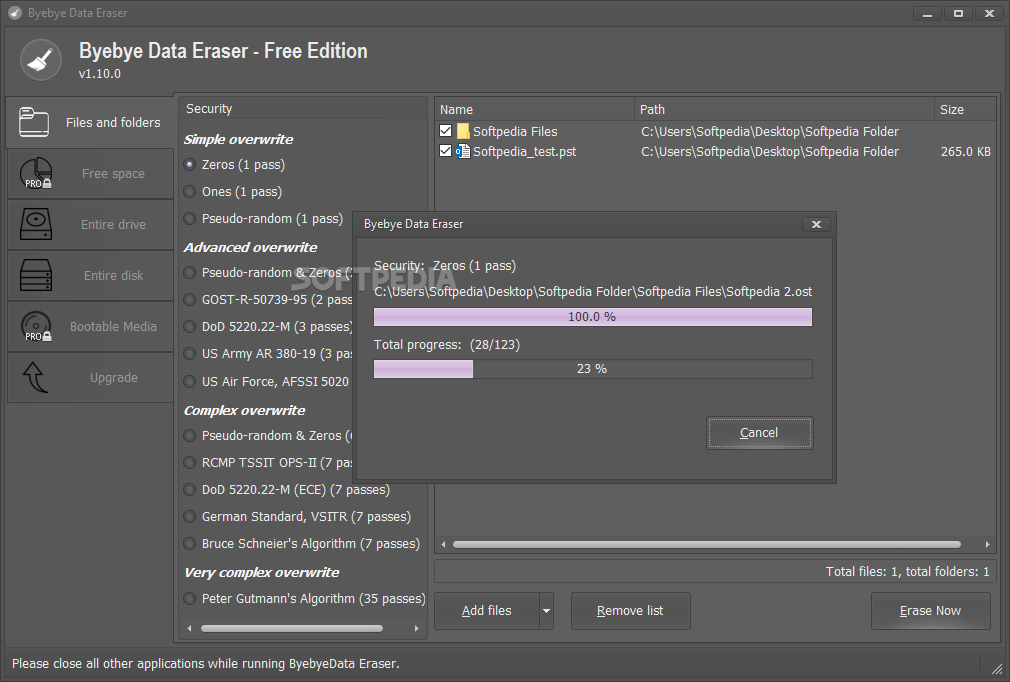
Task: Click the Entire drive disk icon
Action: point(35,224)
